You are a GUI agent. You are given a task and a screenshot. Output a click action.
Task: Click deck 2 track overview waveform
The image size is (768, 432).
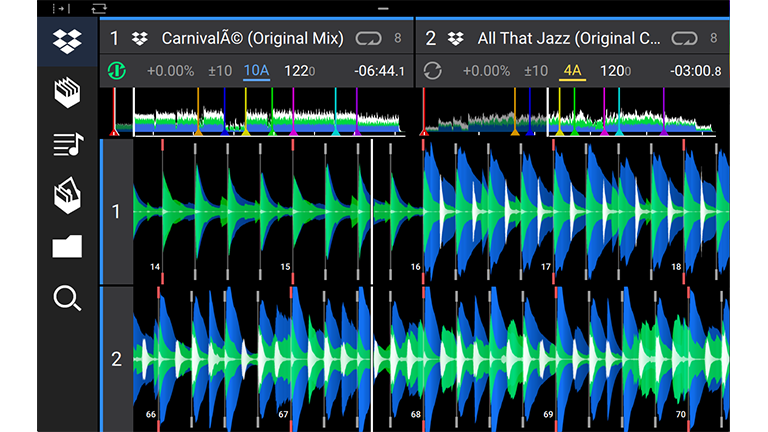568,113
